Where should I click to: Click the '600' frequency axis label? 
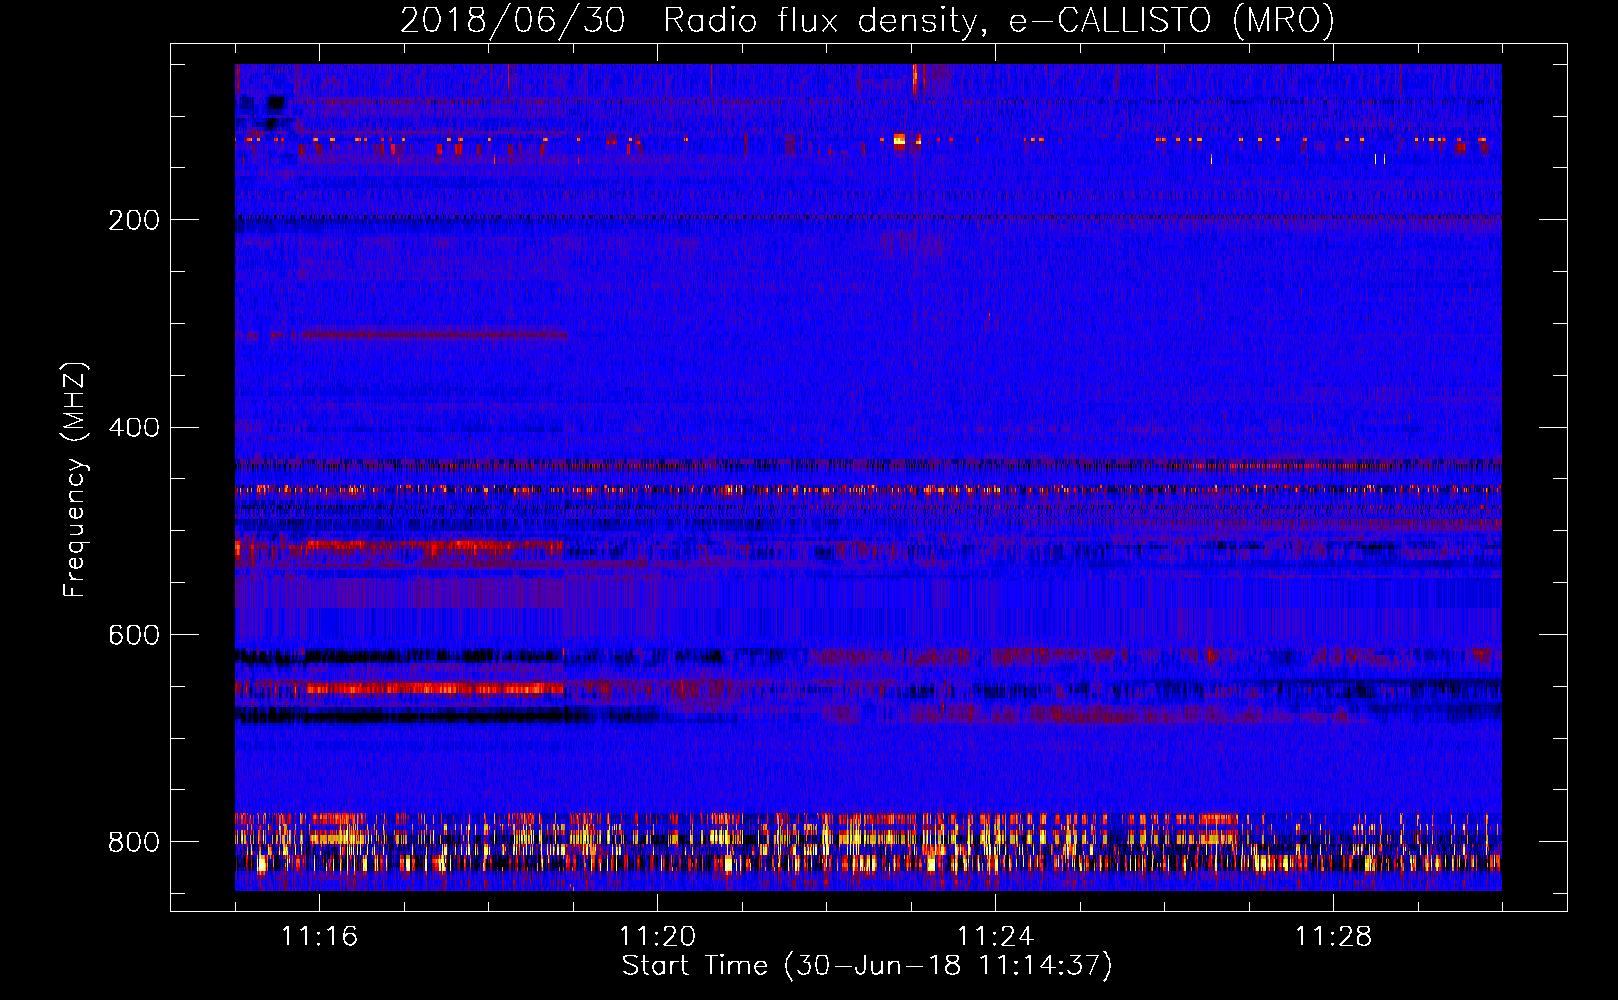tap(134, 636)
